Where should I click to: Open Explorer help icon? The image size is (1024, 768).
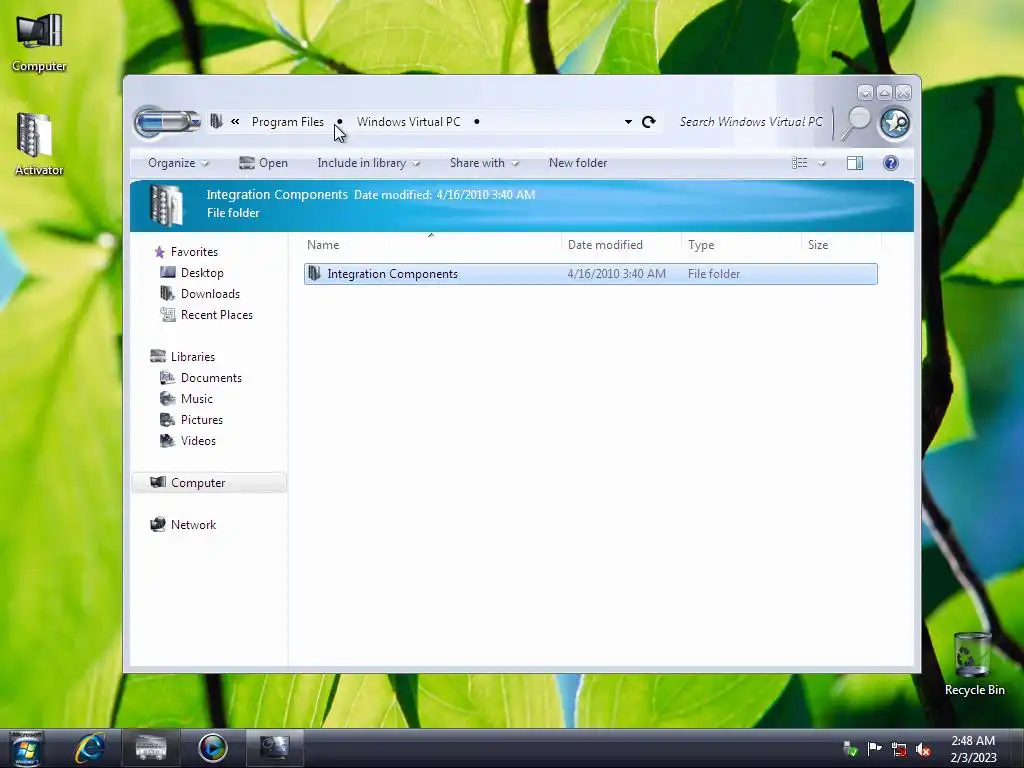[x=891, y=163]
